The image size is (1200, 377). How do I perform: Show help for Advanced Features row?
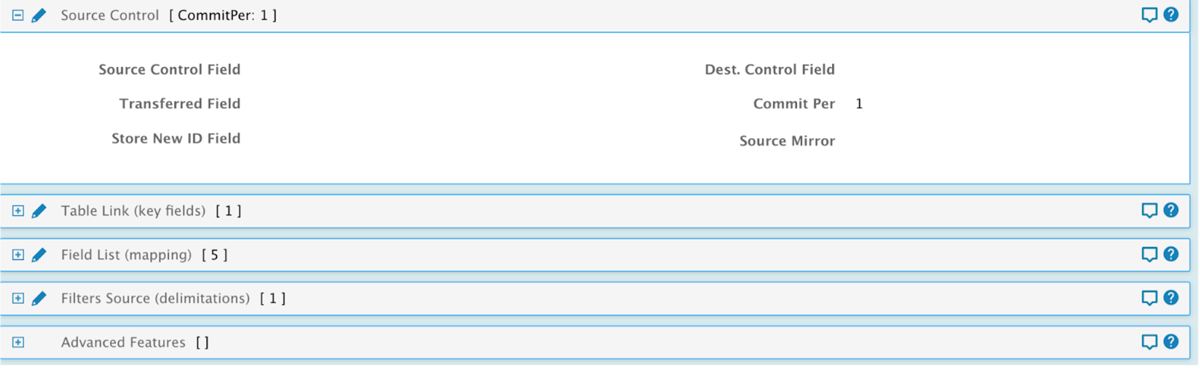pos(1171,343)
